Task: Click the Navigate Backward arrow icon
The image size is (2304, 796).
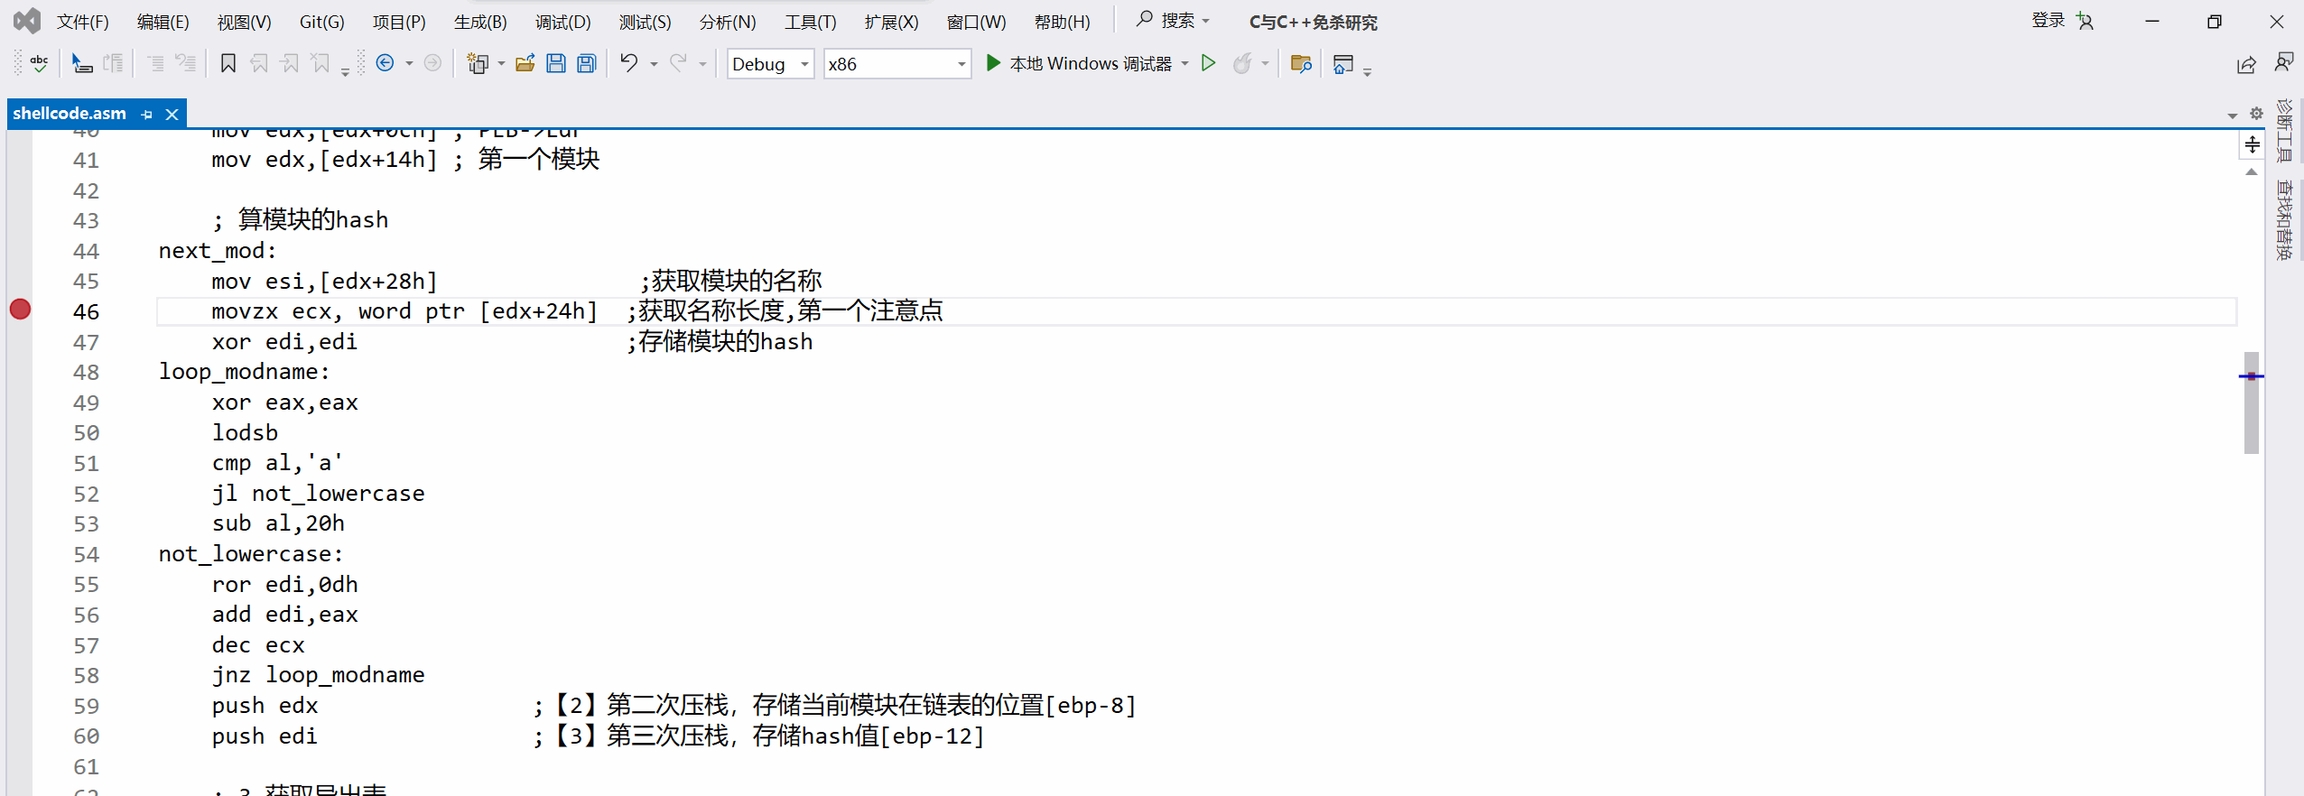Action: coord(385,63)
